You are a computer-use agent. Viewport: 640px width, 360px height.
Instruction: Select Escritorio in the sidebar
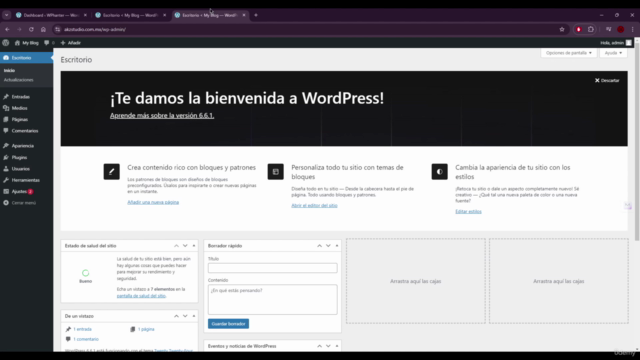click(26, 58)
